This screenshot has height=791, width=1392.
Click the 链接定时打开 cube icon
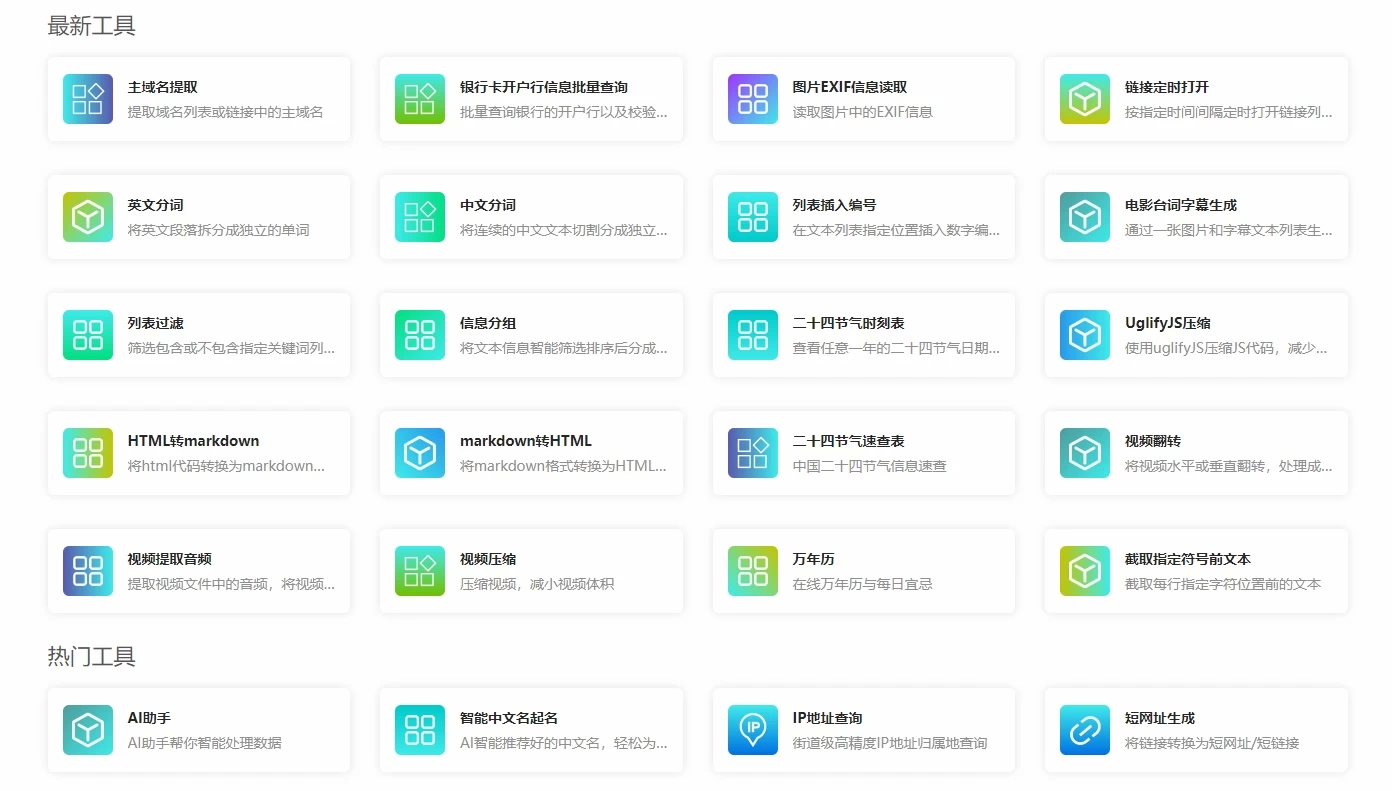pos(1085,99)
